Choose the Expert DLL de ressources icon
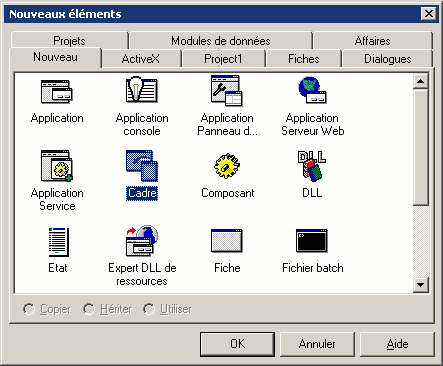The image size is (443, 366). point(142,240)
